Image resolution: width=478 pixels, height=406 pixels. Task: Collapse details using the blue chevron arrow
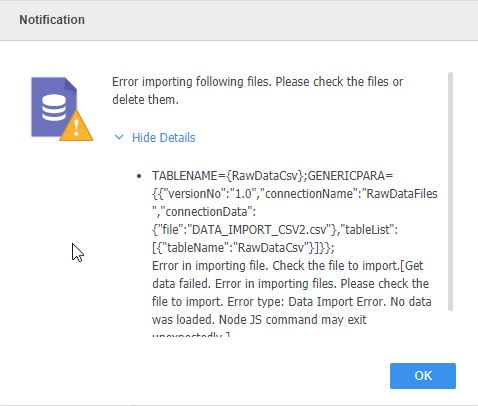[x=119, y=137]
